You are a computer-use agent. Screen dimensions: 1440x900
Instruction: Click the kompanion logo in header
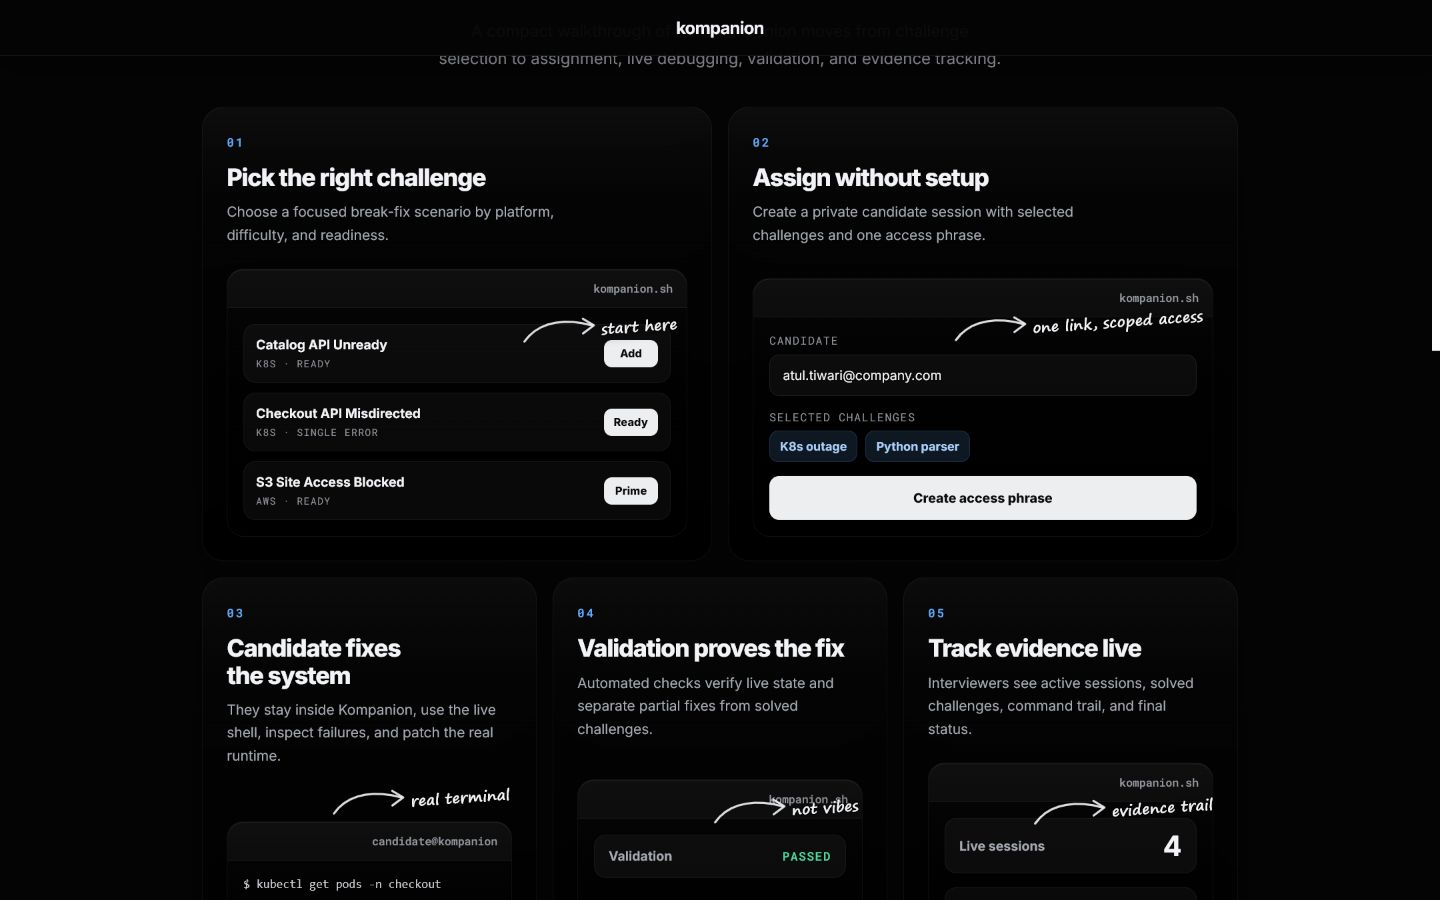click(719, 28)
